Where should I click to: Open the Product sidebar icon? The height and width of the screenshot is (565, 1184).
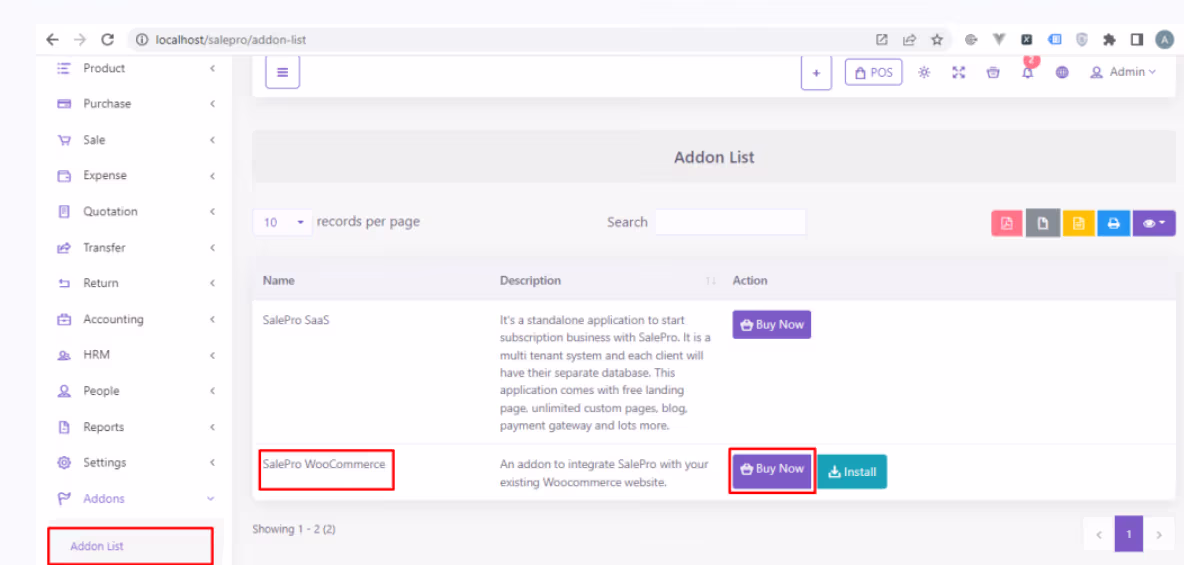[64, 68]
